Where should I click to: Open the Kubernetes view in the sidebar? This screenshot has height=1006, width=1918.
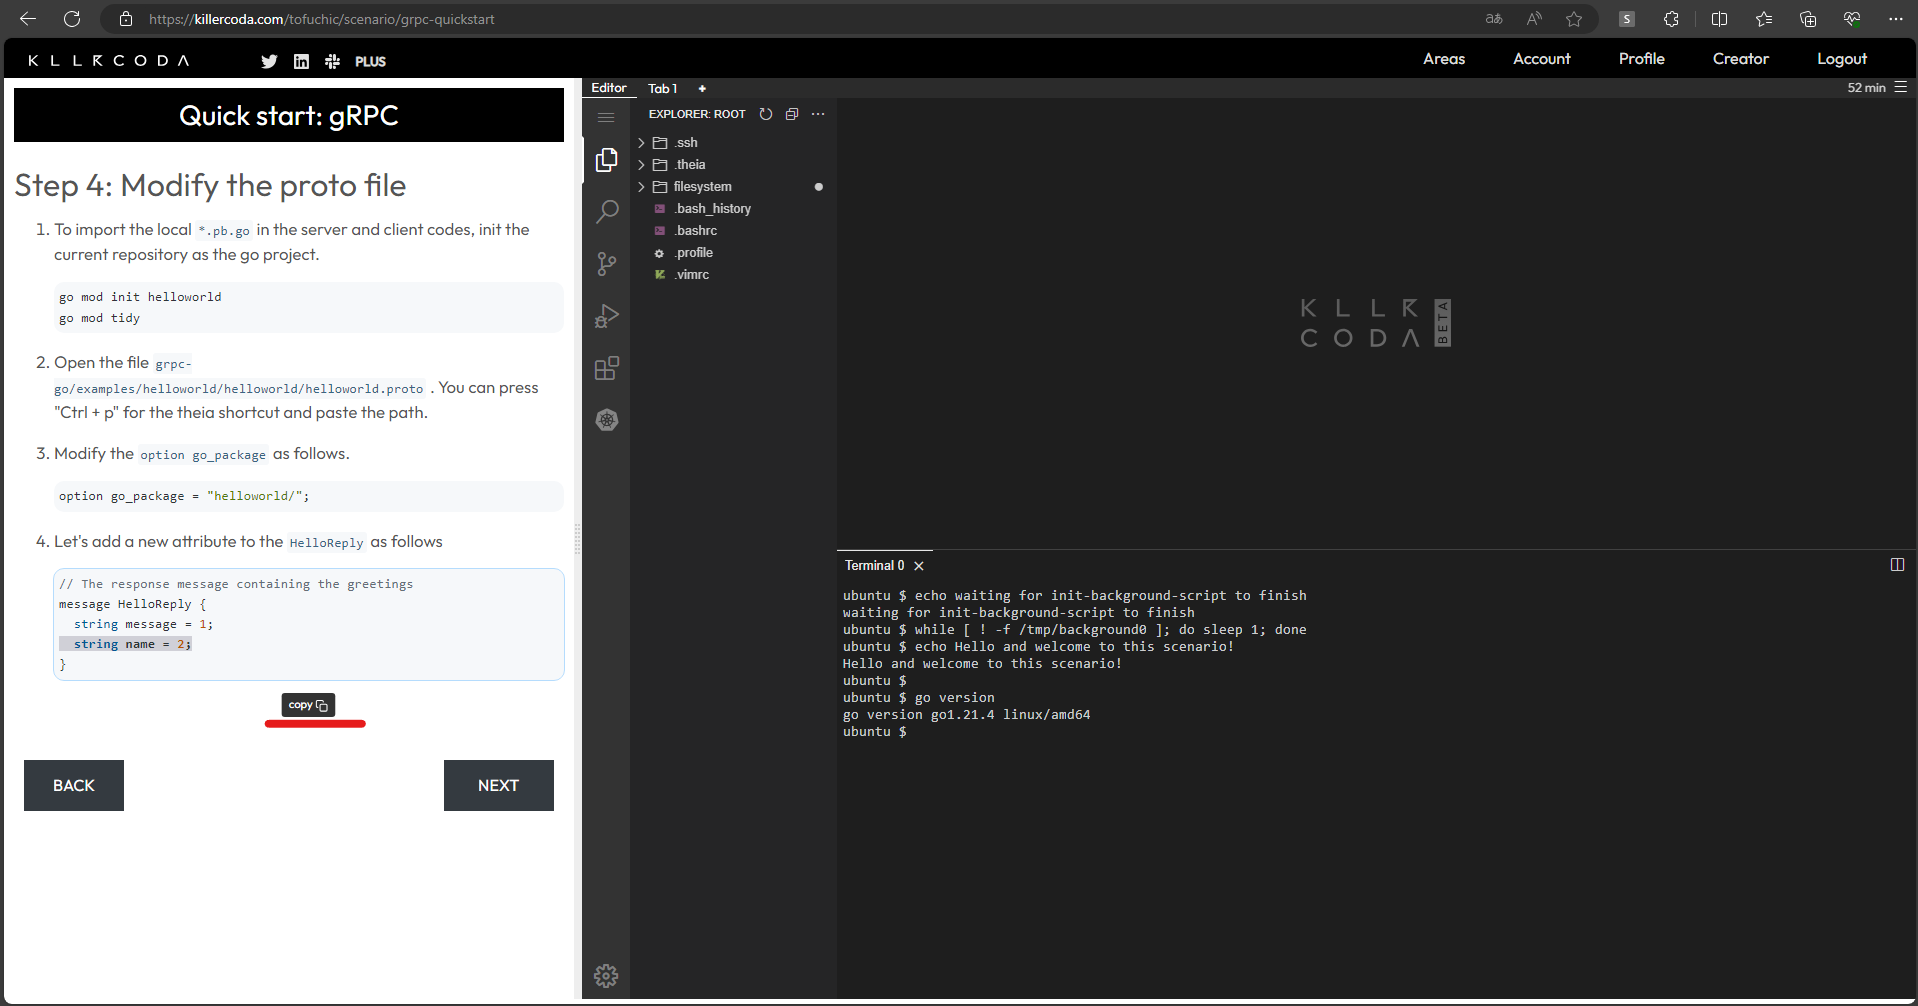click(606, 420)
